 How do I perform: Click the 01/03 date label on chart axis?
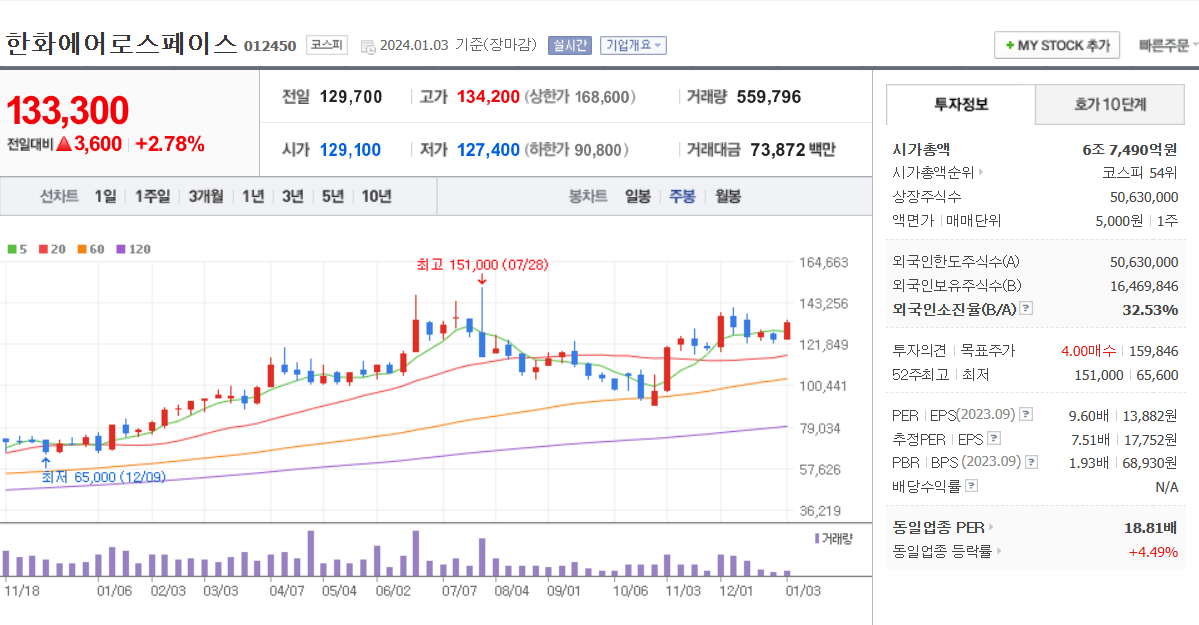pyautogui.click(x=803, y=591)
